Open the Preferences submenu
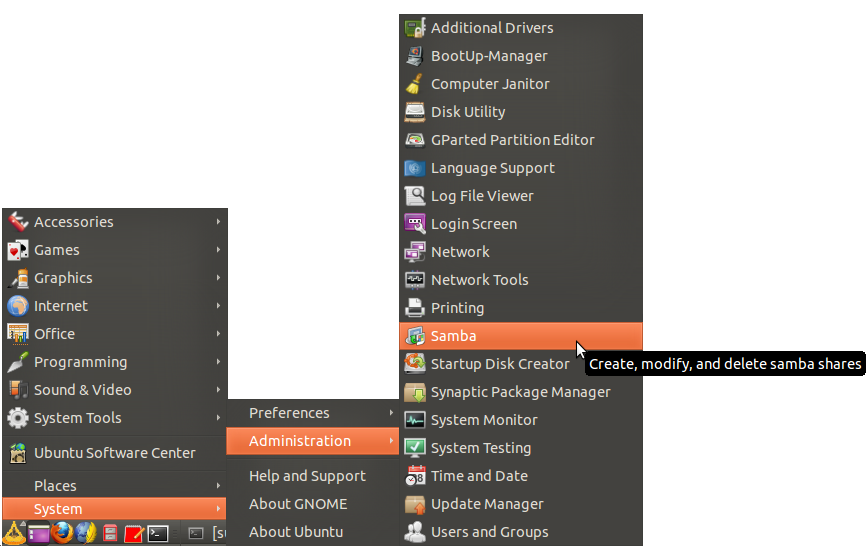 tap(313, 413)
